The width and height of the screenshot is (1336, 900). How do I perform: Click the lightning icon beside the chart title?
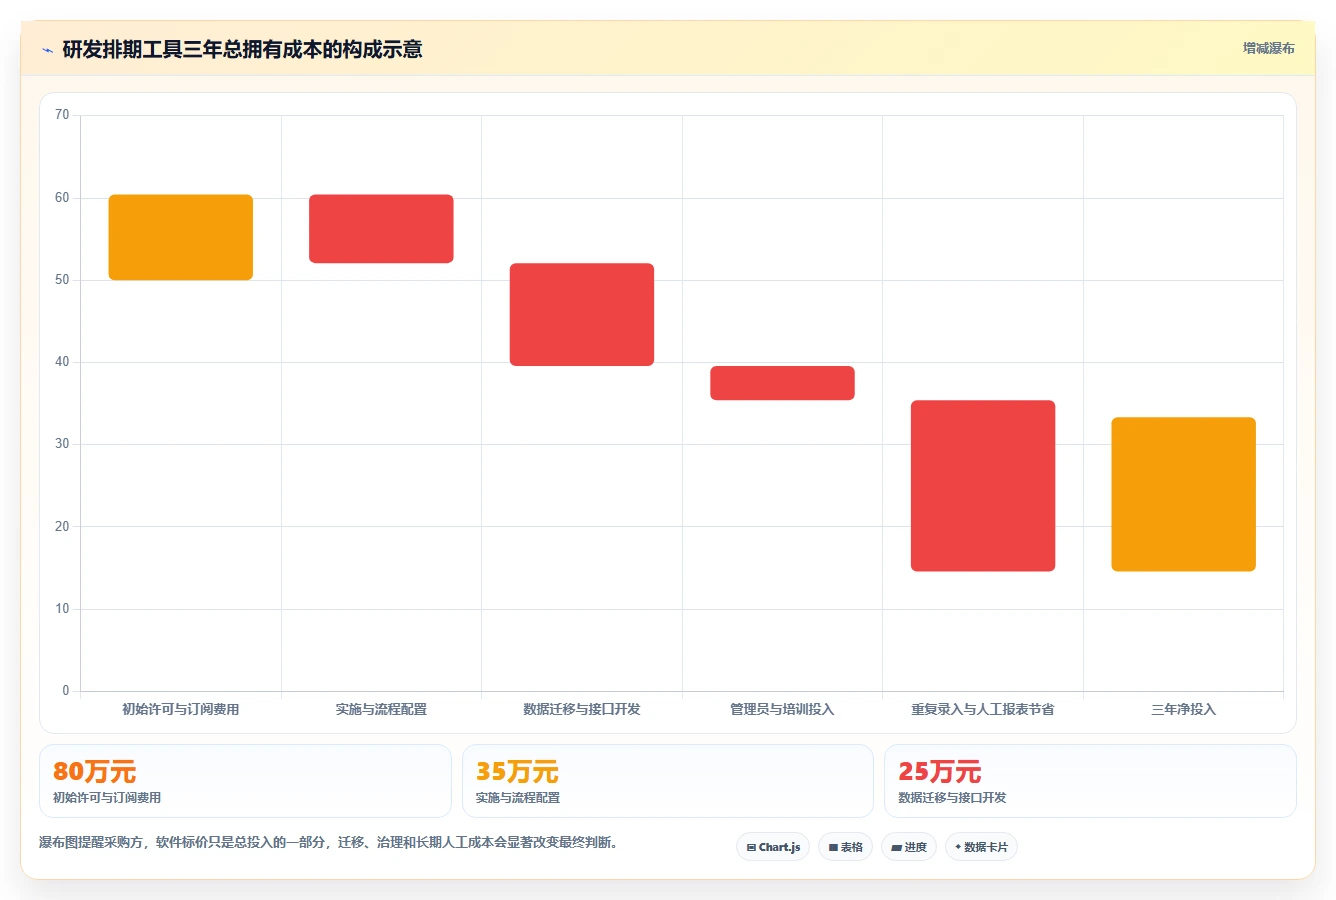(x=47, y=49)
